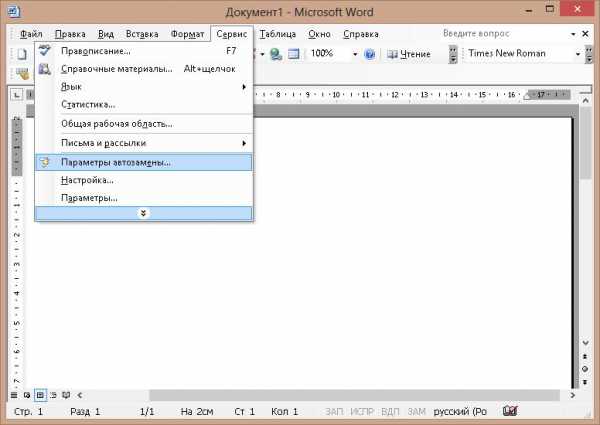The image size is (600, 425).
Task: Click Стр. 1 in status bar
Action: (x=28, y=412)
